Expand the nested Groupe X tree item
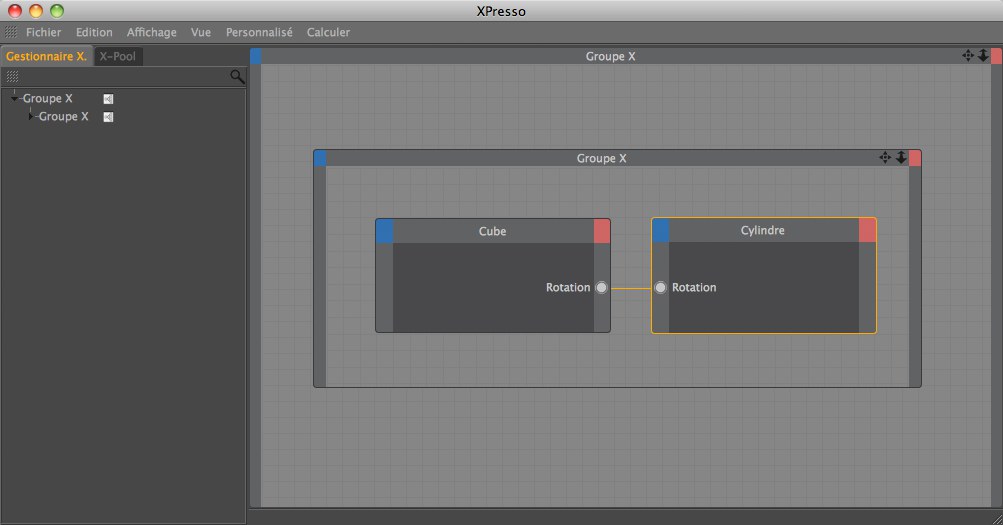Screen dimensions: 1003x525 click(x=31, y=116)
